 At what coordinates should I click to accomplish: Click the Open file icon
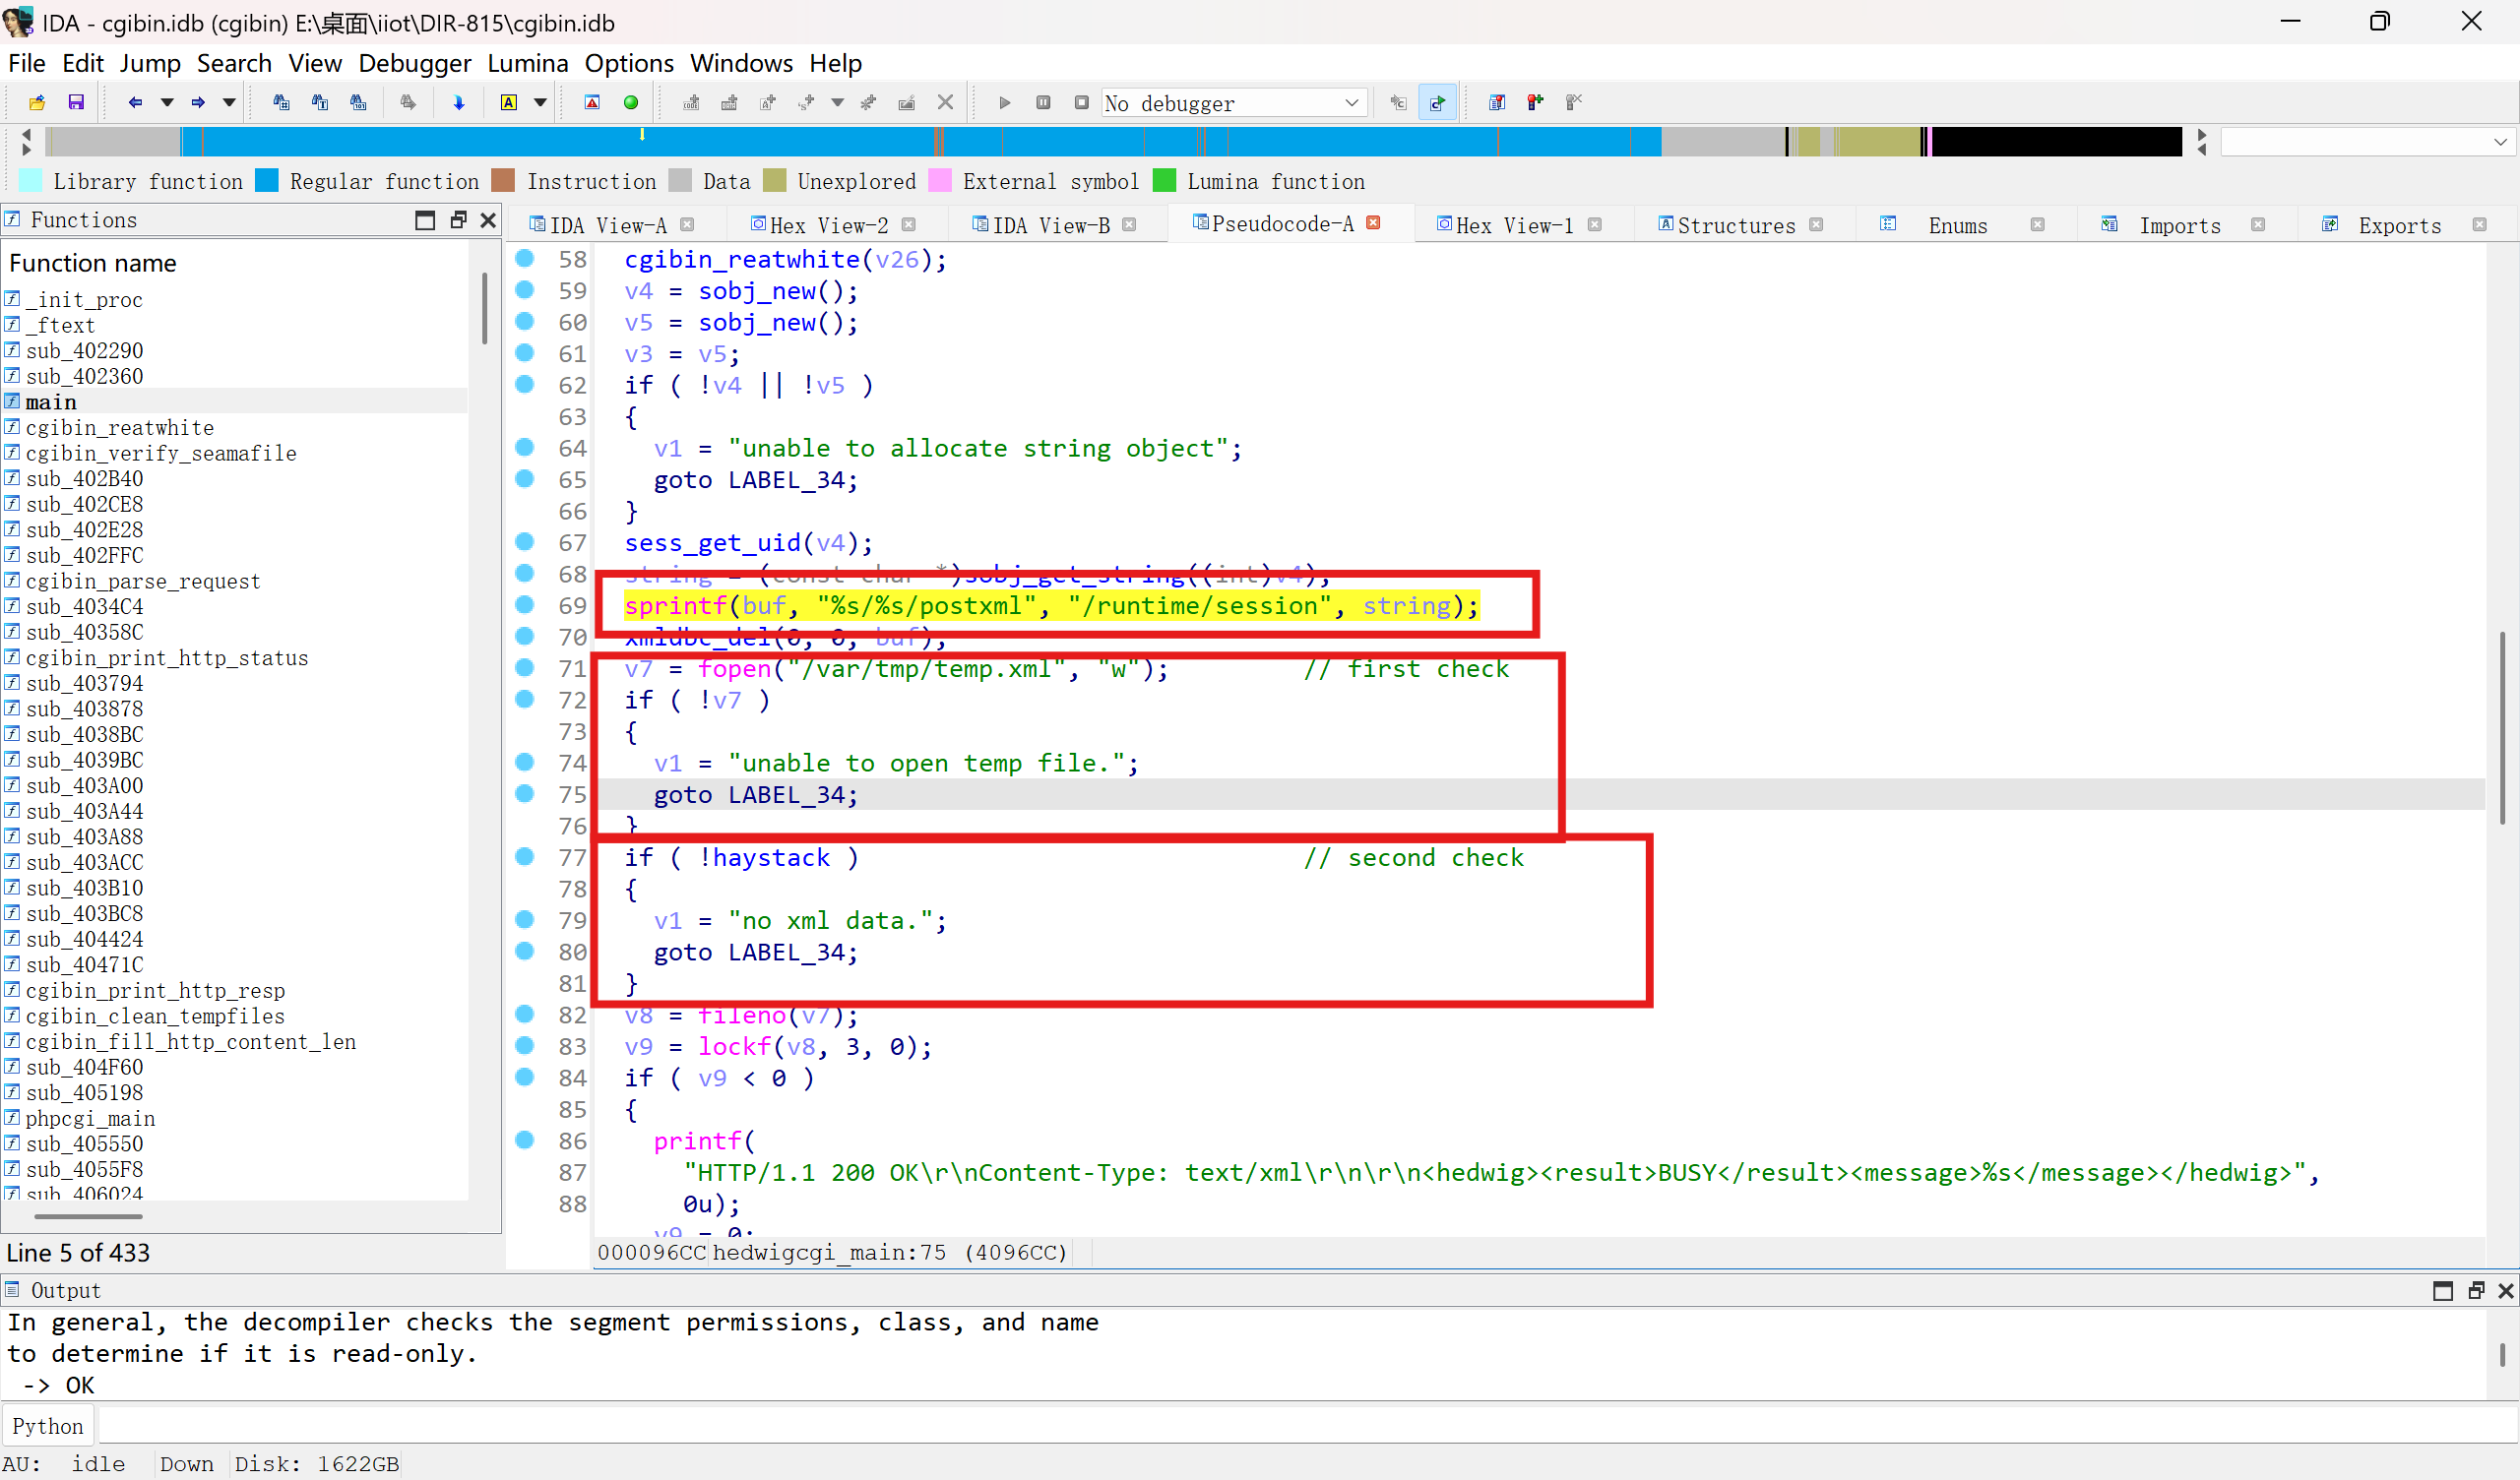click(x=38, y=102)
